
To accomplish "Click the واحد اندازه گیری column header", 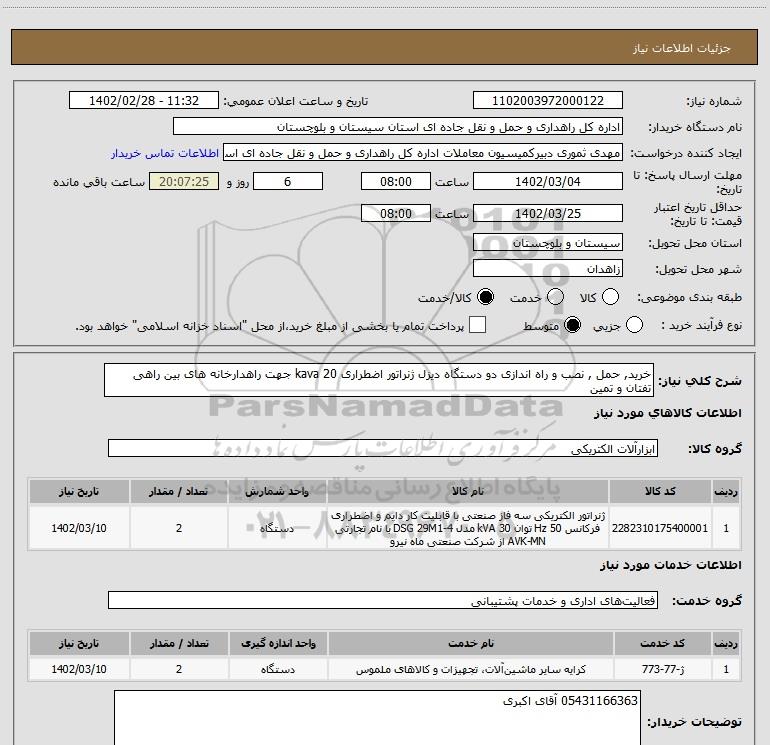I will pyautogui.click(x=278, y=643).
